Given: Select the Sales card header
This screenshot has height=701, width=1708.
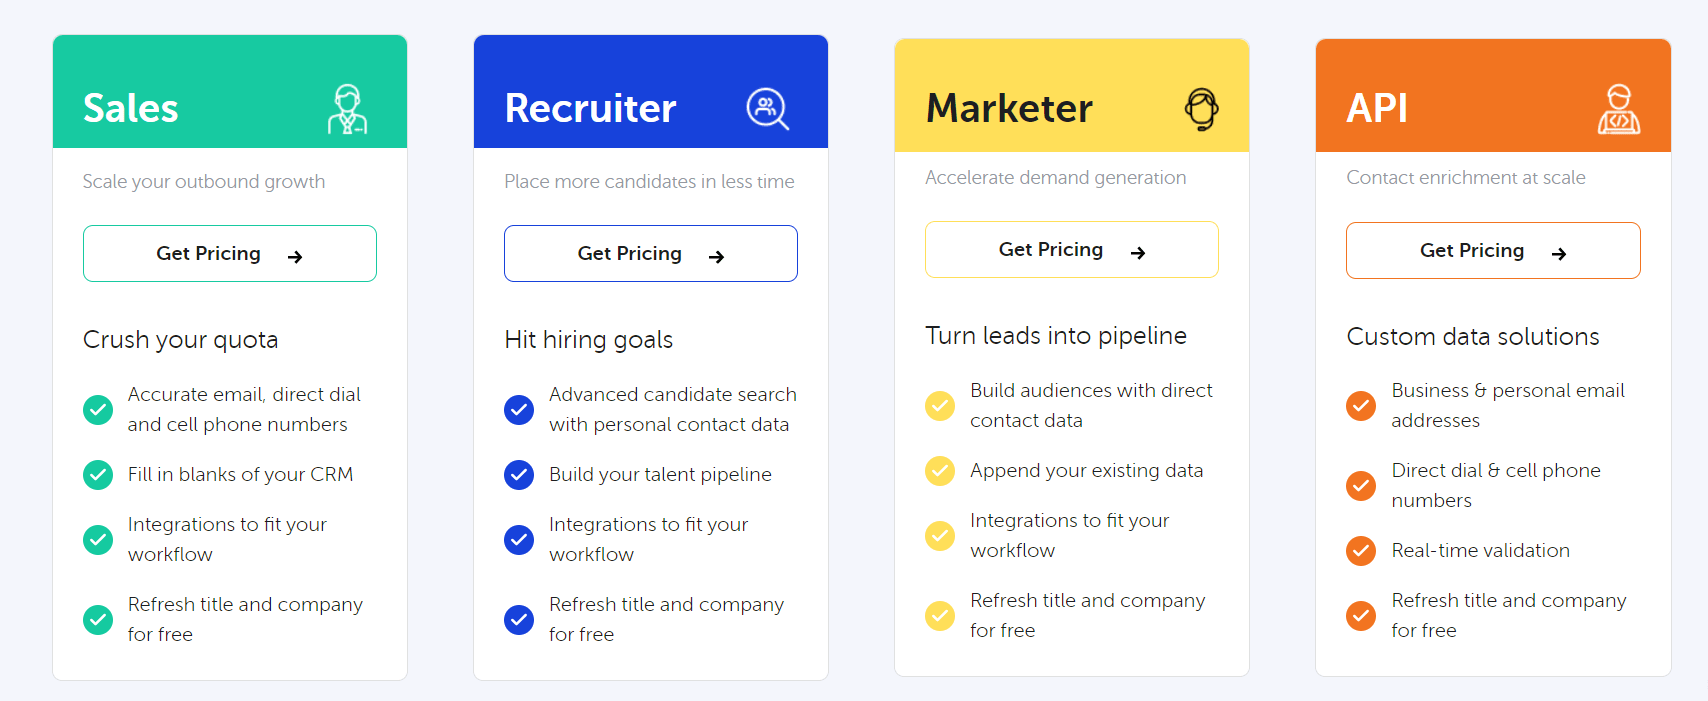Looking at the screenshot, I should coord(230,91).
